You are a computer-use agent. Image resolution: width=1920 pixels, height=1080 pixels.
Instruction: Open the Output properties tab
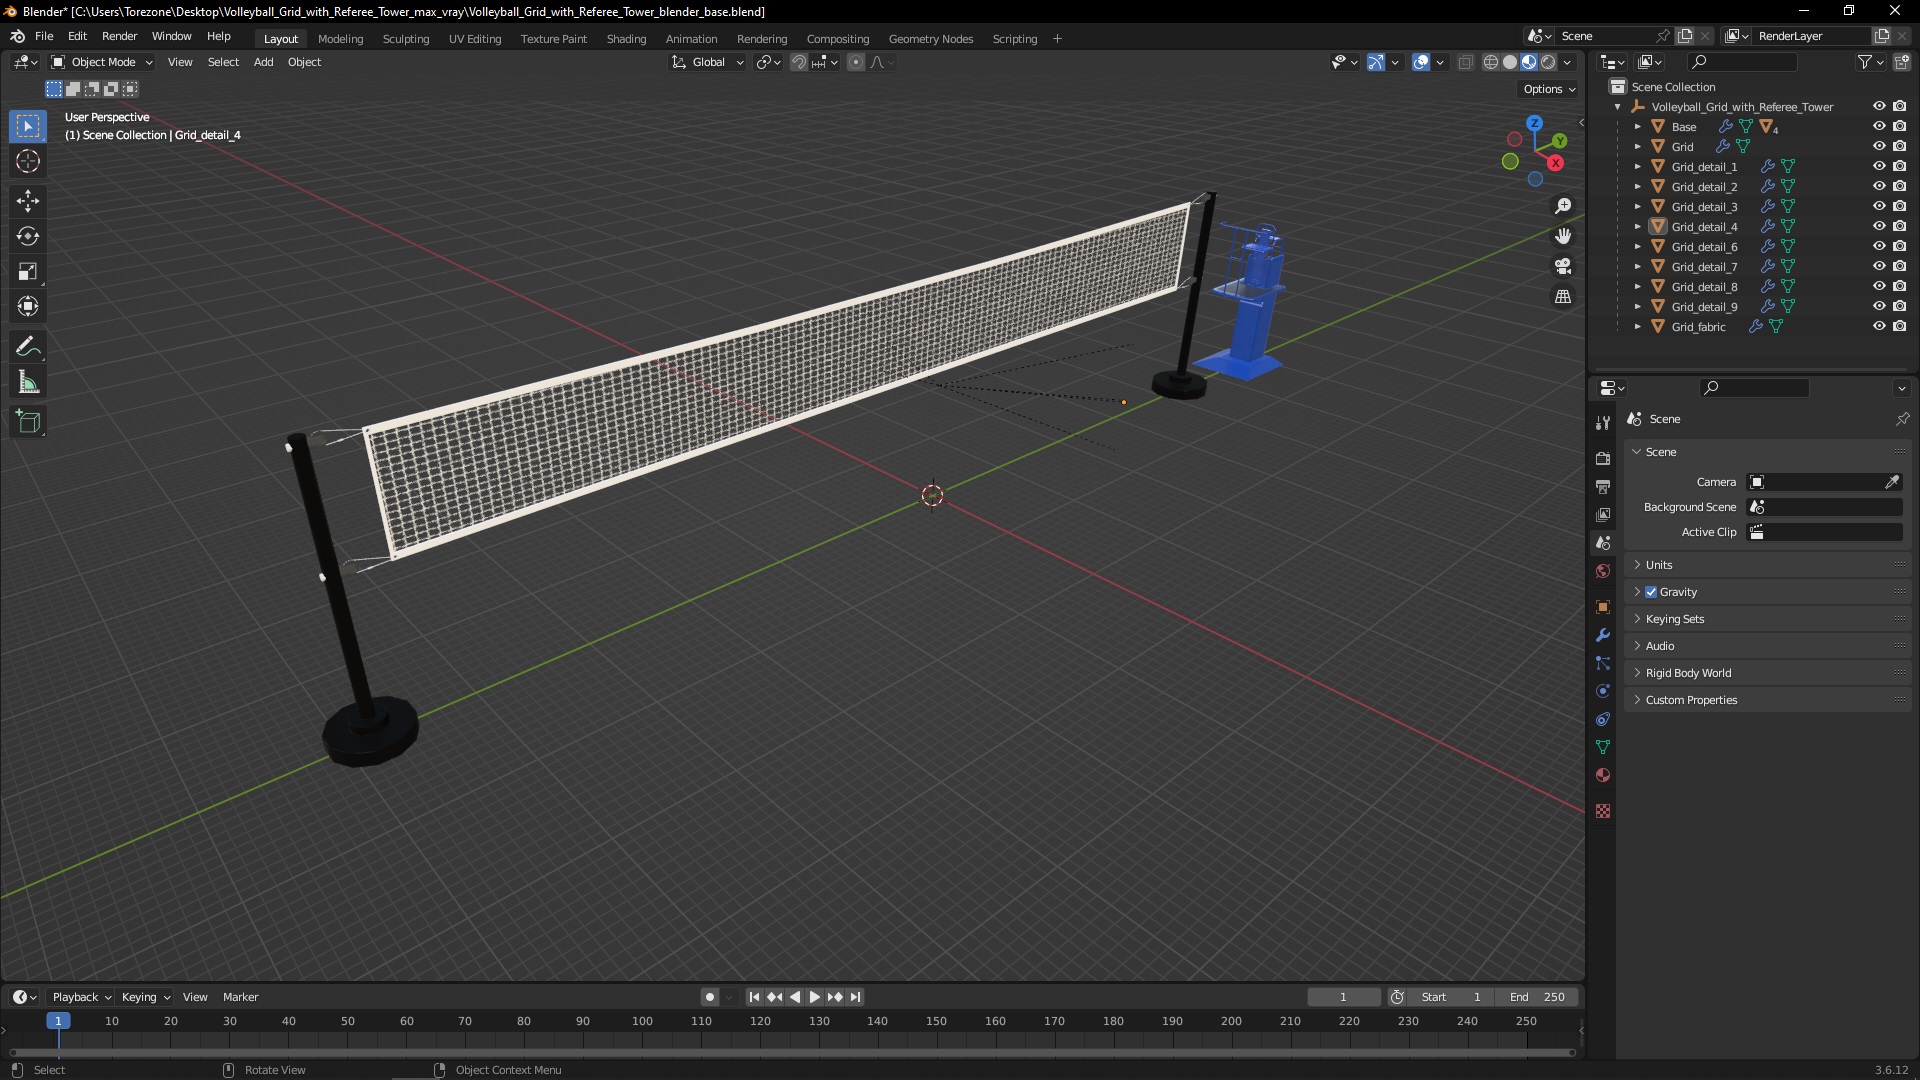pyautogui.click(x=1603, y=486)
